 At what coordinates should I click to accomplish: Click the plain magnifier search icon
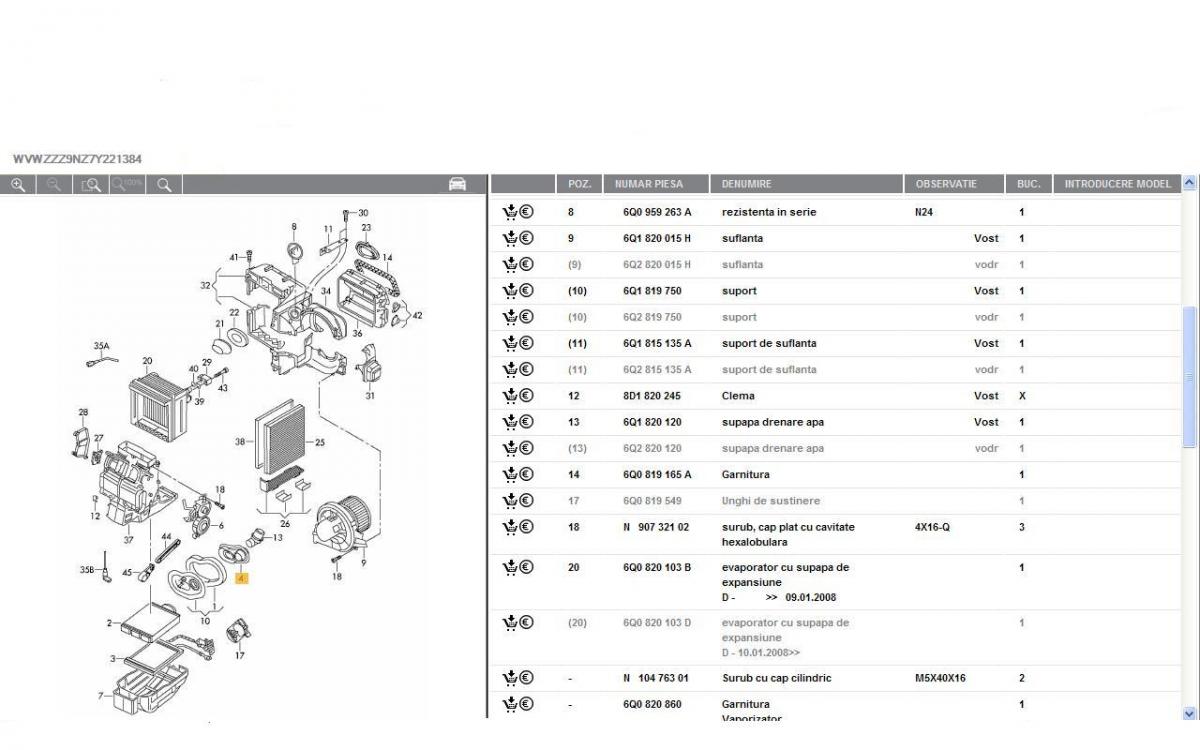[x=164, y=185]
